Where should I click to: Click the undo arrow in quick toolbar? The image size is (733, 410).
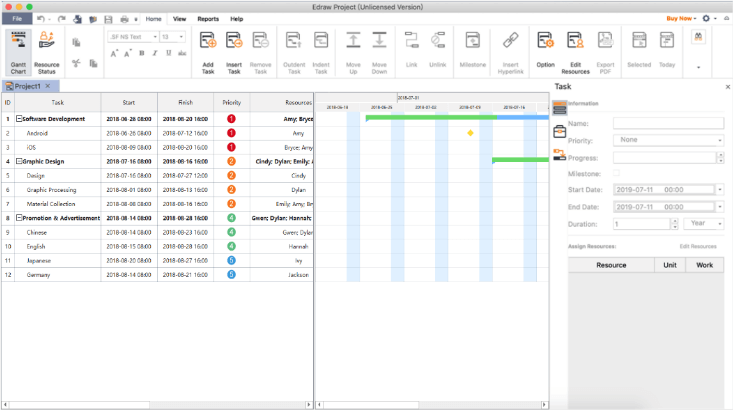pyautogui.click(x=41, y=19)
